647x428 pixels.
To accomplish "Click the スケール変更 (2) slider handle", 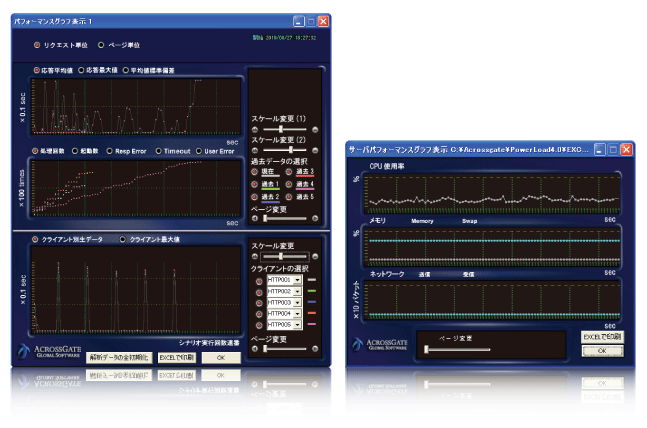I will click(291, 150).
